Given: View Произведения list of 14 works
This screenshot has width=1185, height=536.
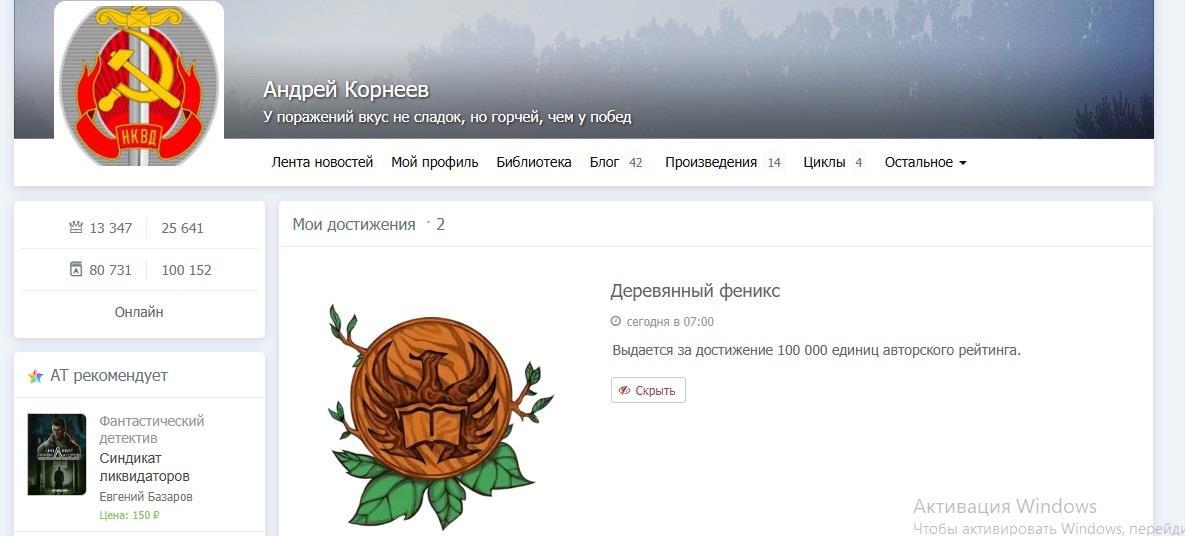Looking at the screenshot, I should pos(722,162).
